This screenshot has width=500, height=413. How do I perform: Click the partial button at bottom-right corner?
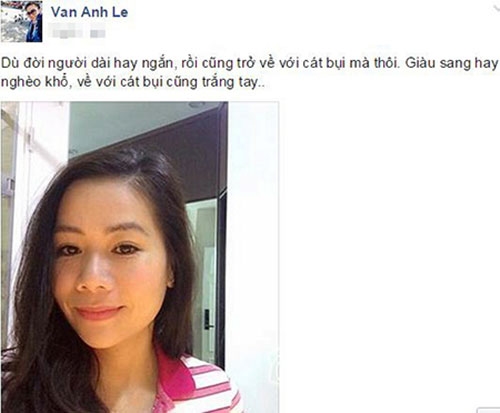(489, 410)
